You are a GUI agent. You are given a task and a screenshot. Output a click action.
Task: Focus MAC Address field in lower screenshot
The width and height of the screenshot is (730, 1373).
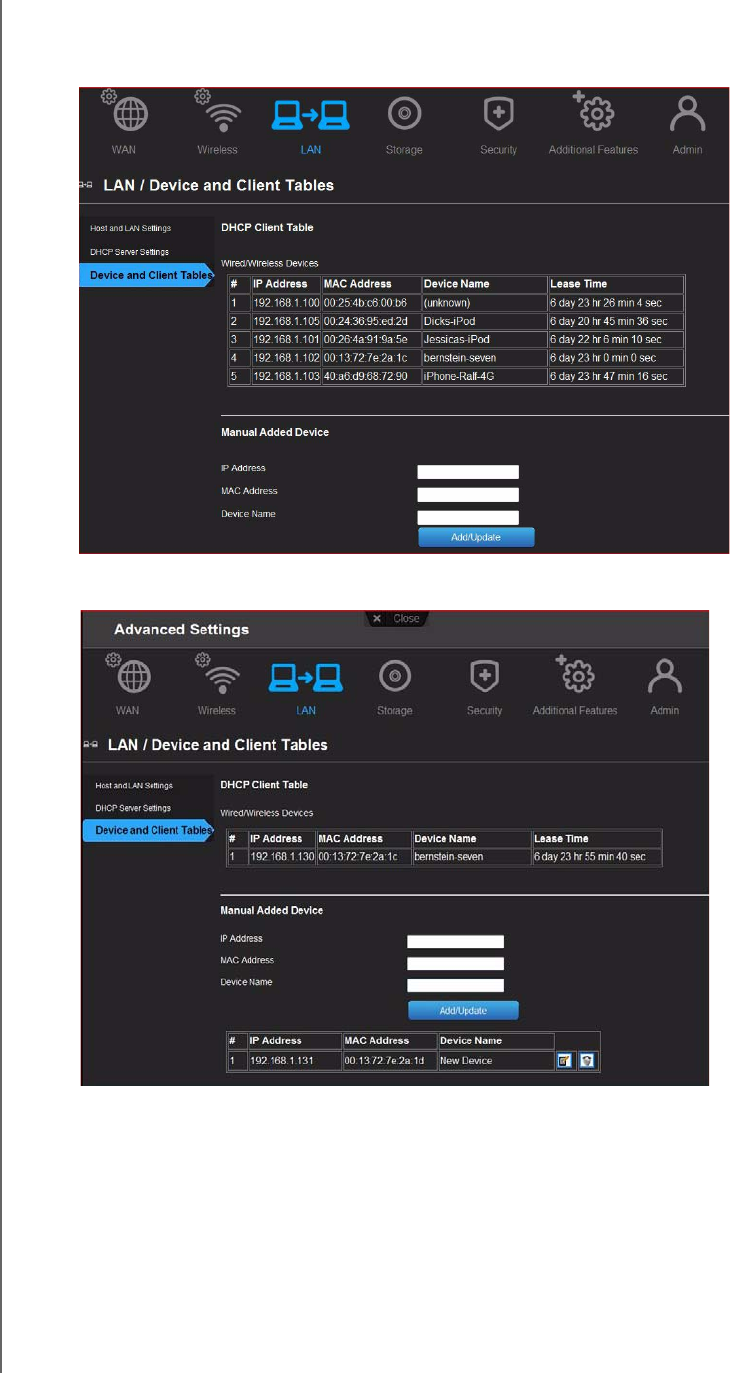[x=455, y=964]
